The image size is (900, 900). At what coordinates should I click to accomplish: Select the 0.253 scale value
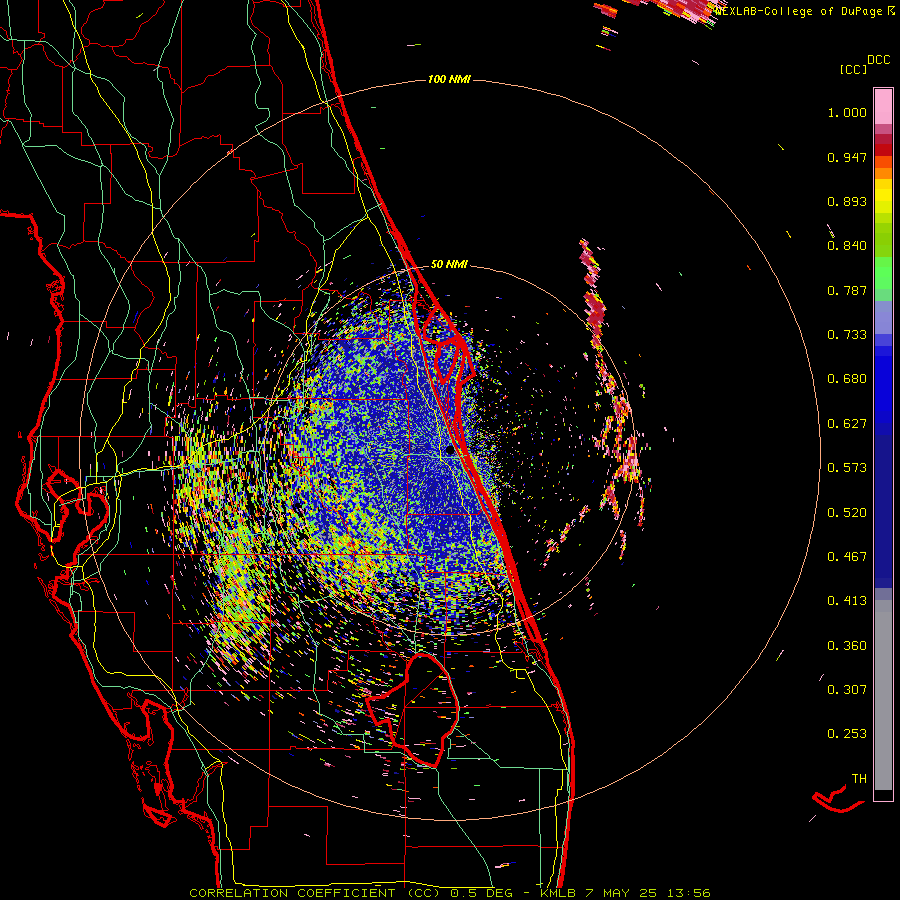click(x=847, y=734)
